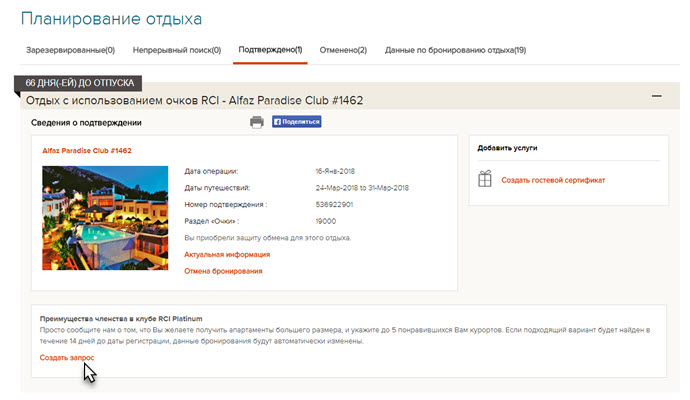Click the Актуальная информация link
Screen dimensions: 690x400
pos(227,254)
